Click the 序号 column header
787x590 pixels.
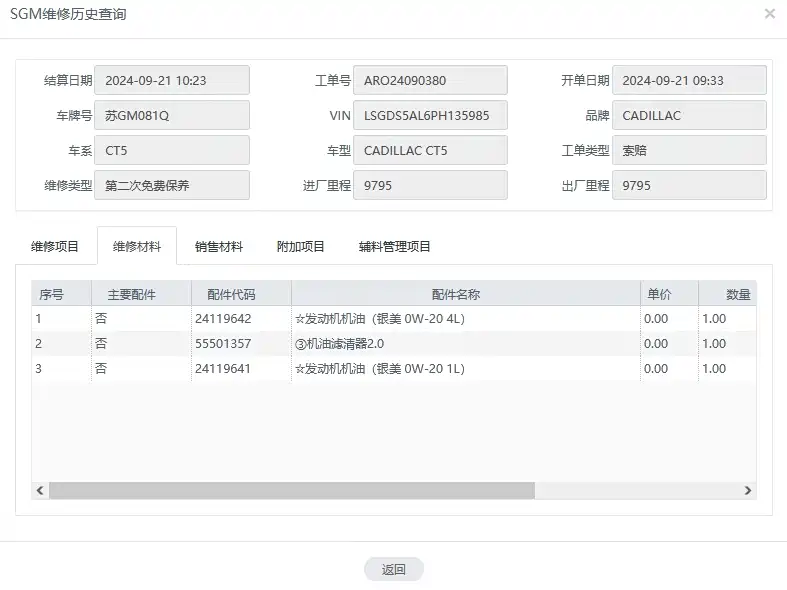point(61,294)
